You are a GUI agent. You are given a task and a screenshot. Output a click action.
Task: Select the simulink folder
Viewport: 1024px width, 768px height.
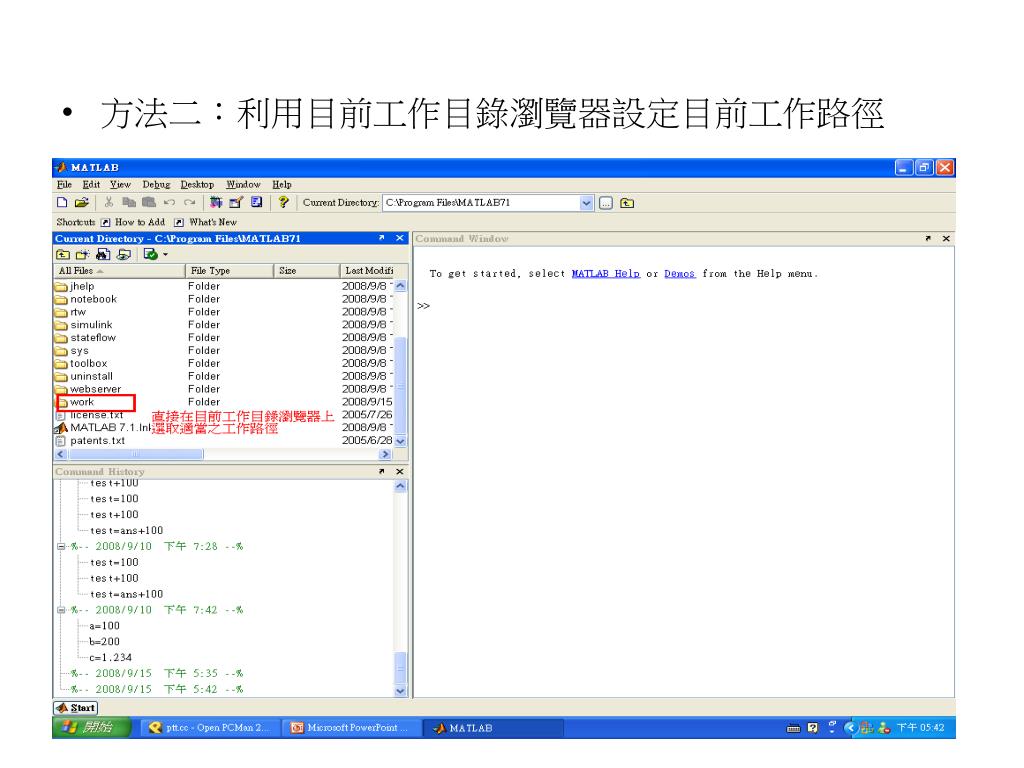[x=91, y=325]
